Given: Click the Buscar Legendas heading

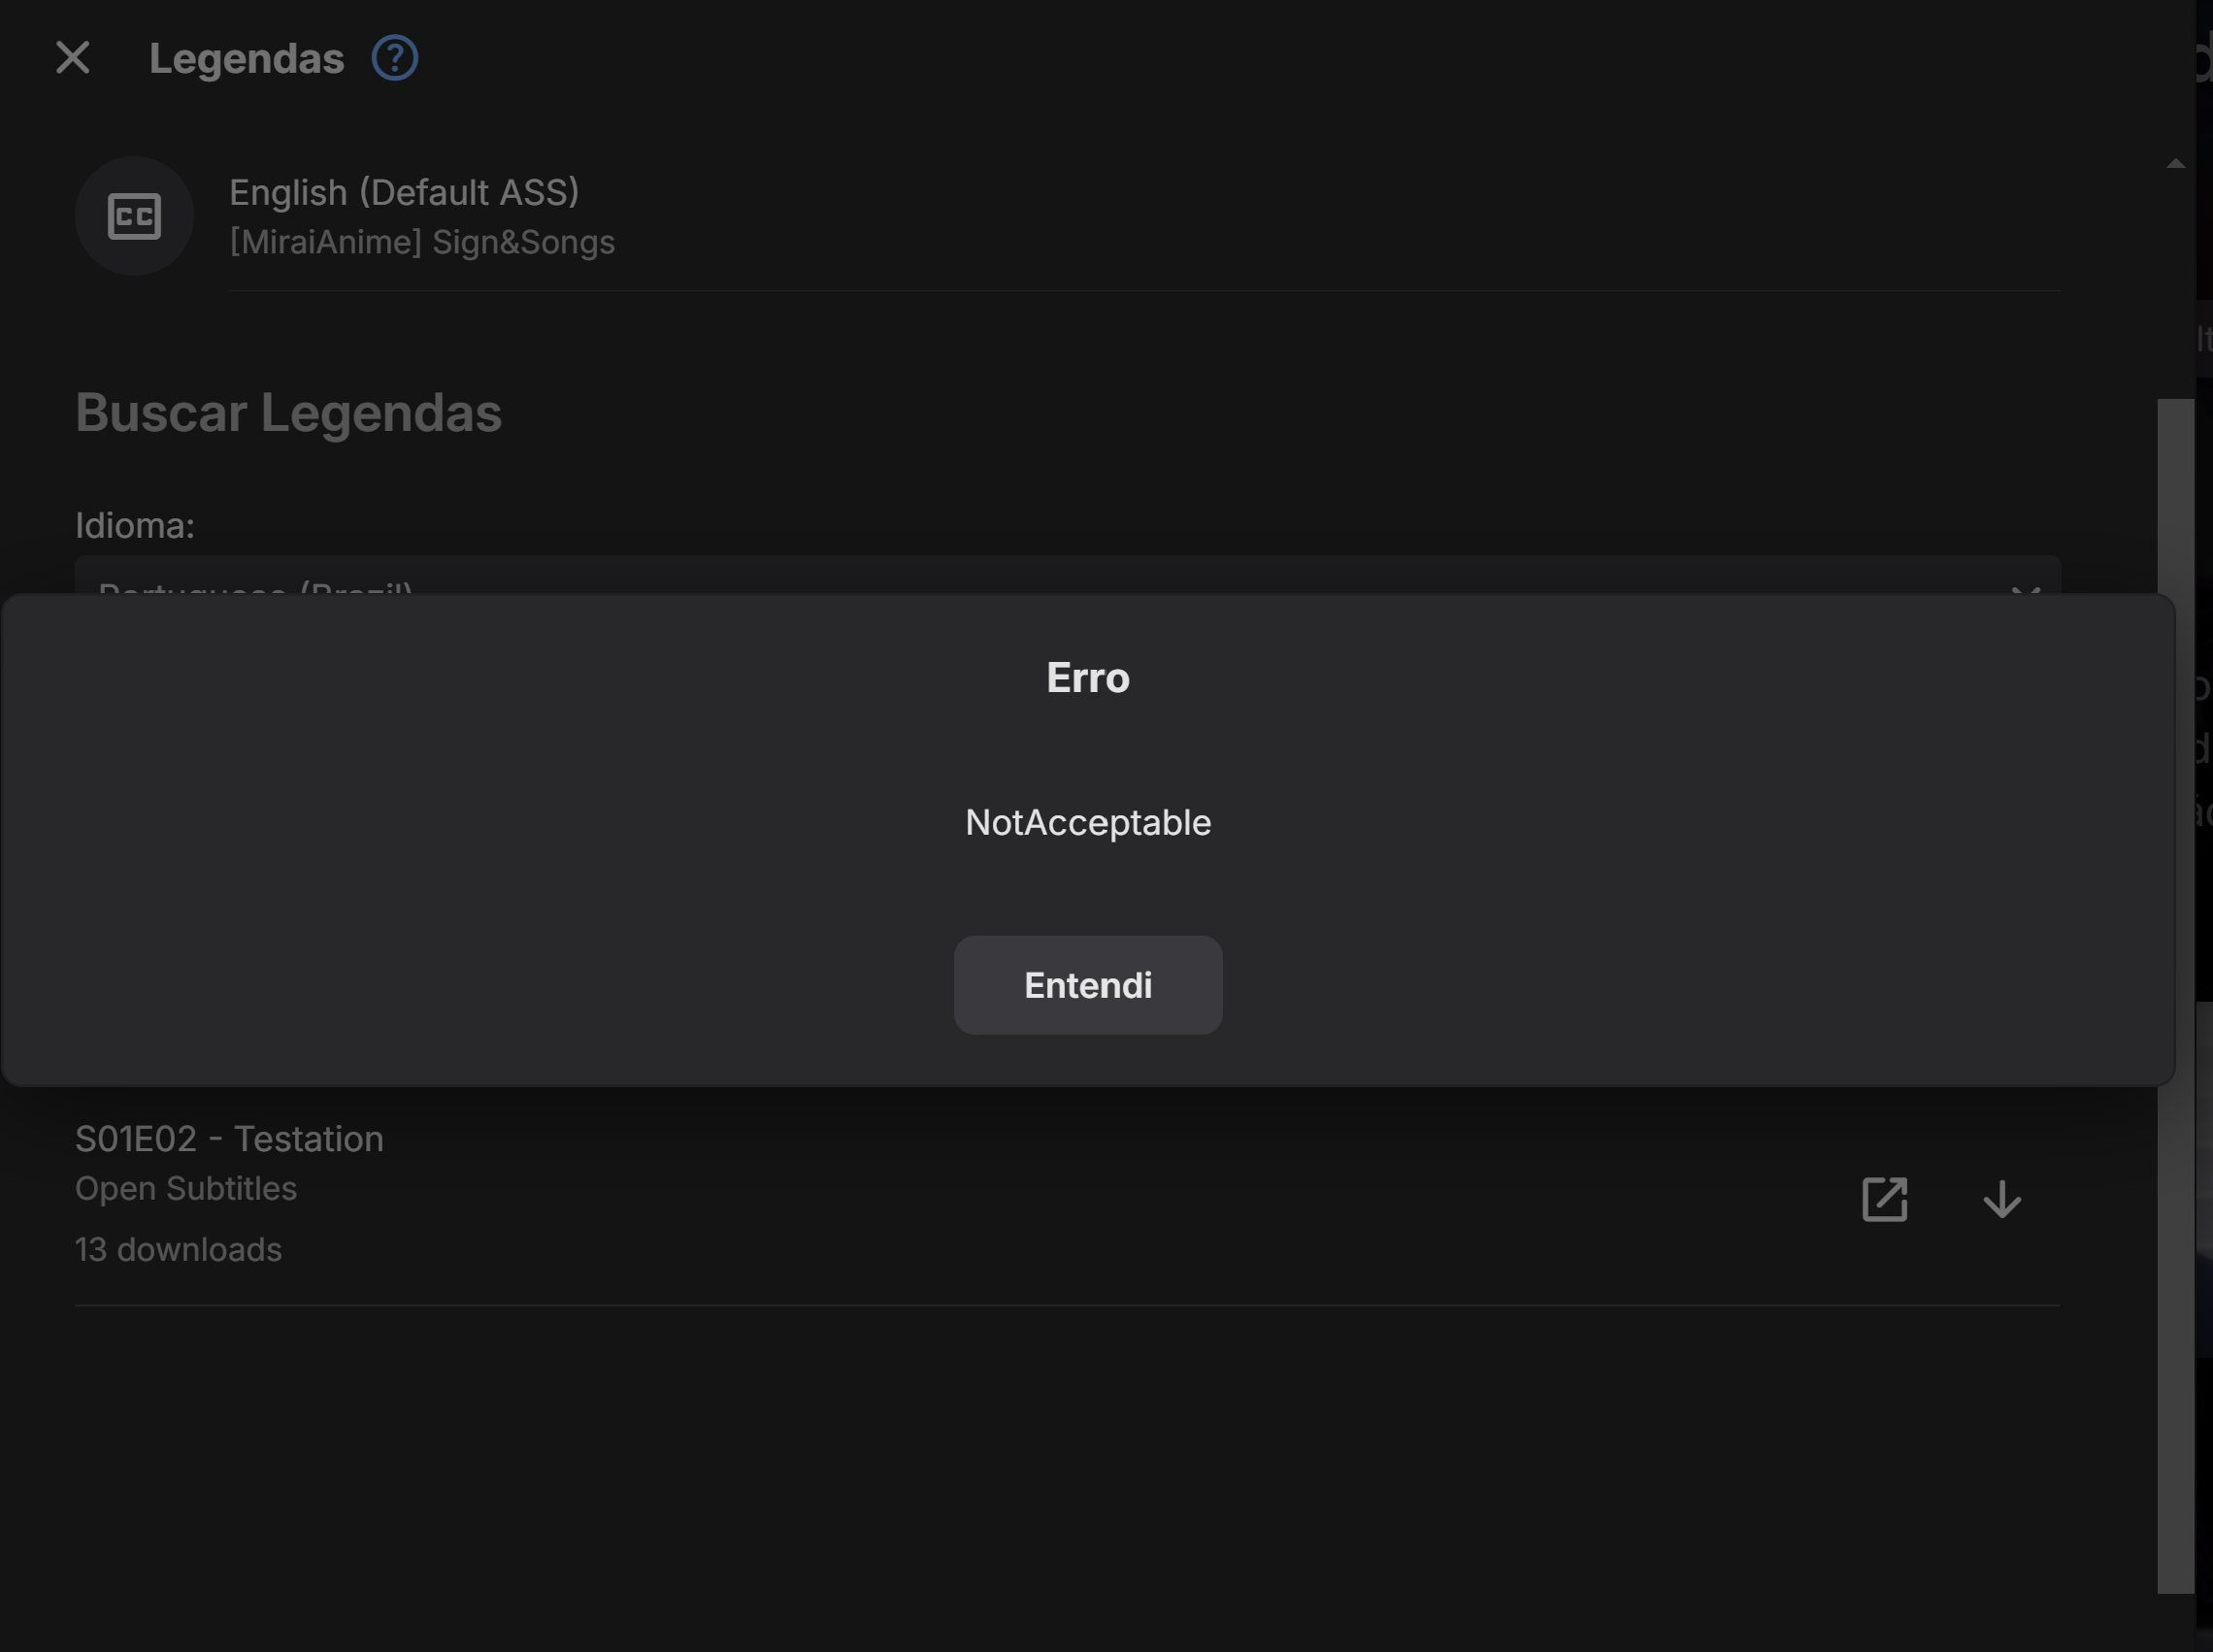Looking at the screenshot, I should [288, 413].
